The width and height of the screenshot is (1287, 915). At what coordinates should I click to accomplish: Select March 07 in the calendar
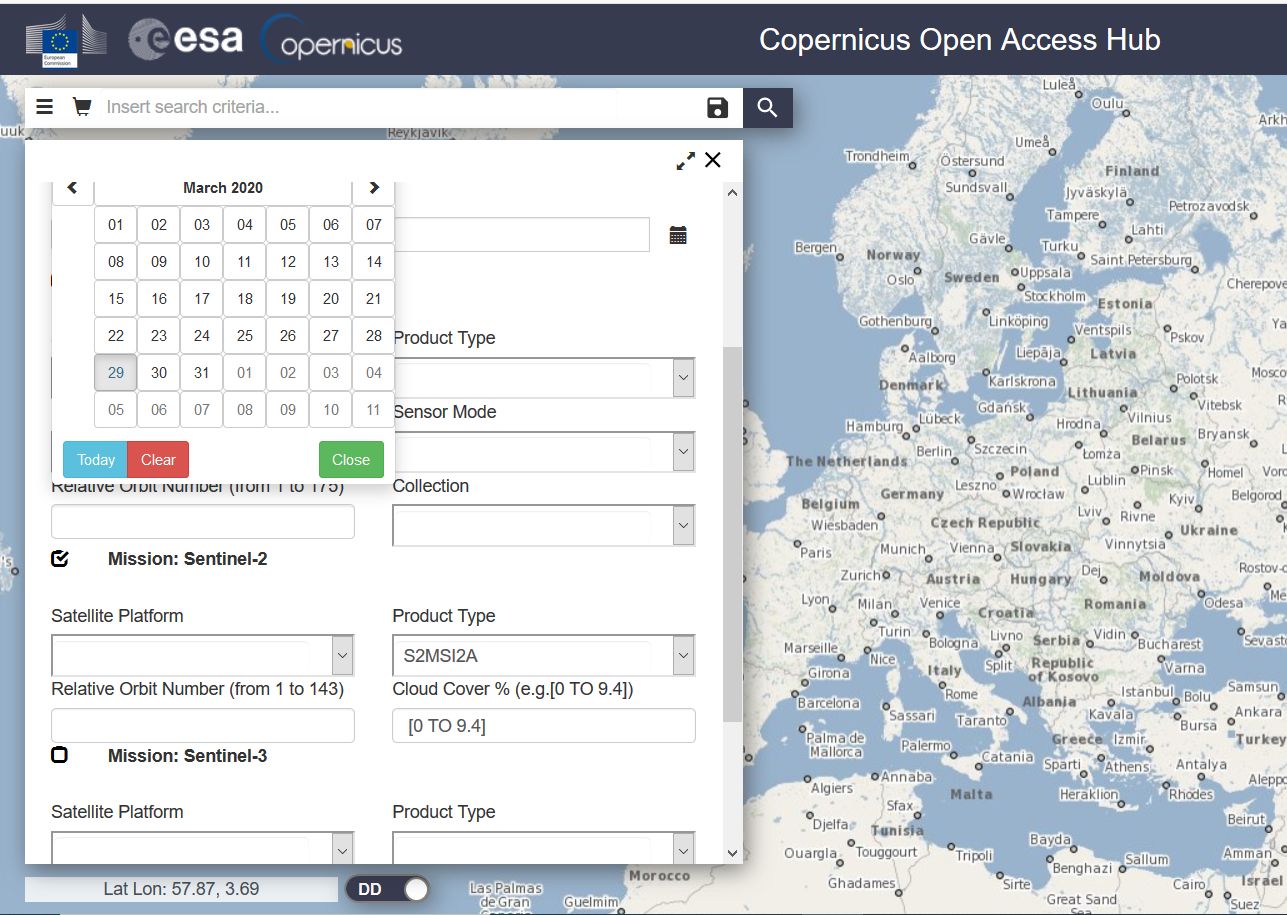374,225
